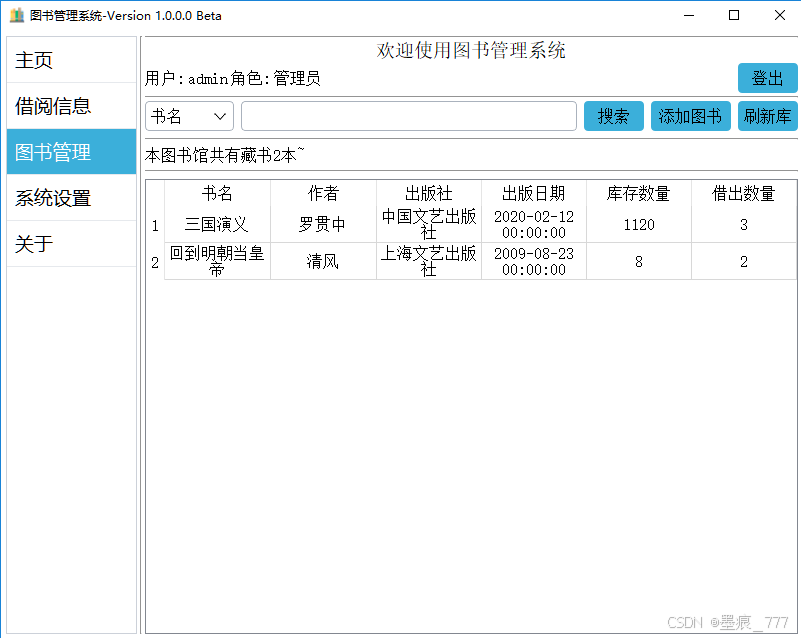Screen dimensions: 801x638
Task: Select the 三国演义 book title cell
Action: point(217,224)
